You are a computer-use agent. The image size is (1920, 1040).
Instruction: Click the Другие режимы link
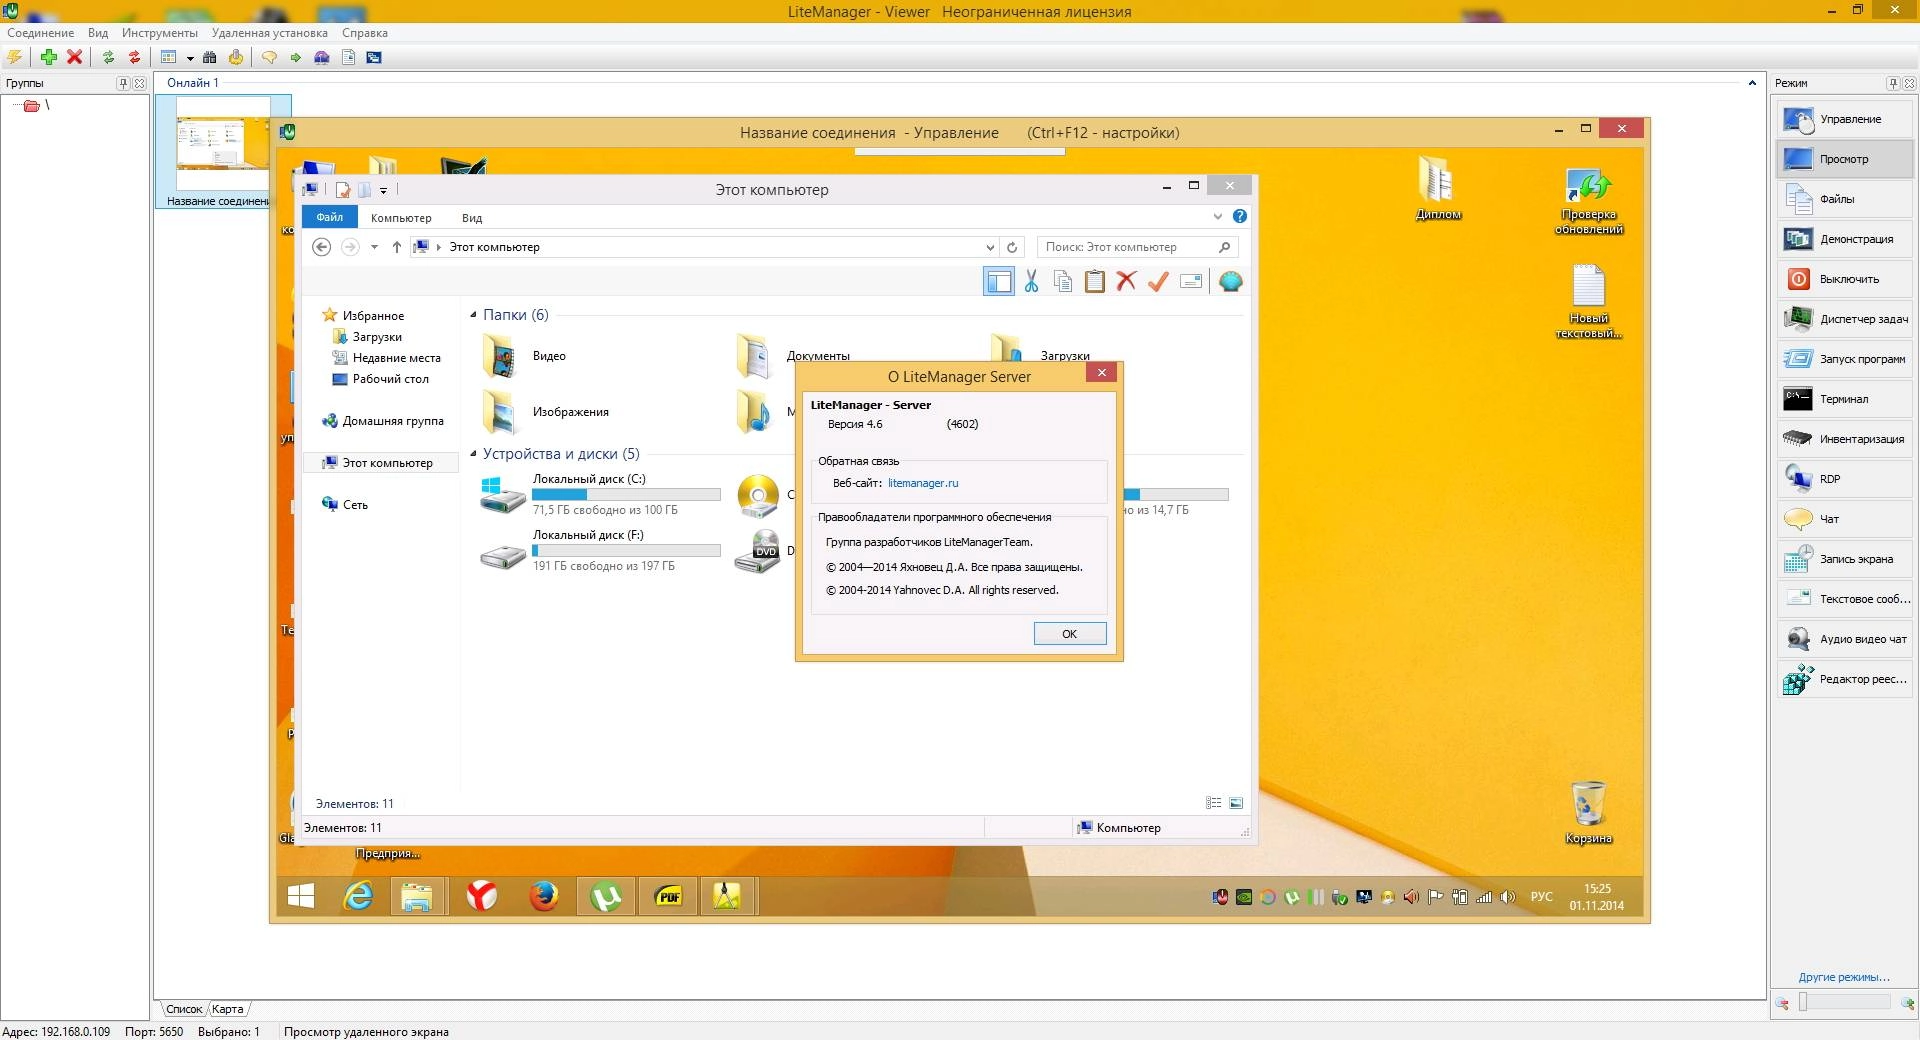1843,977
